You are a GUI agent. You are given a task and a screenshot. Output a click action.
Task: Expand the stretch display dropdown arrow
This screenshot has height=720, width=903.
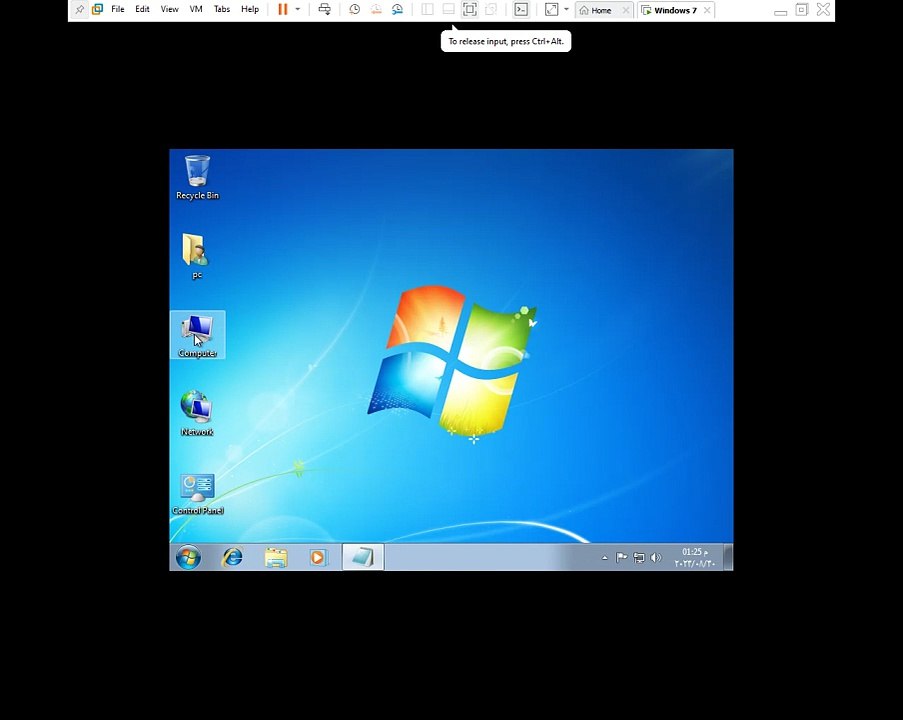(566, 9)
